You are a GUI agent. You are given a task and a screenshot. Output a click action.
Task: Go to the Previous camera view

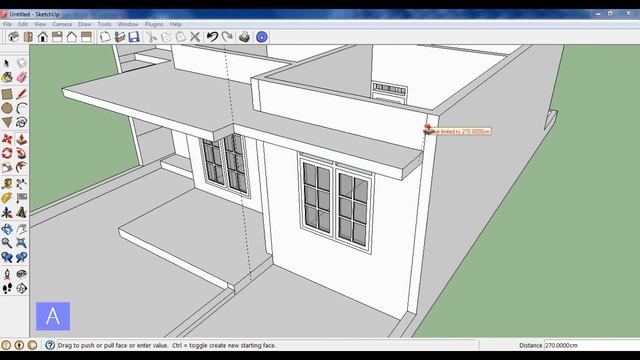click(7, 258)
